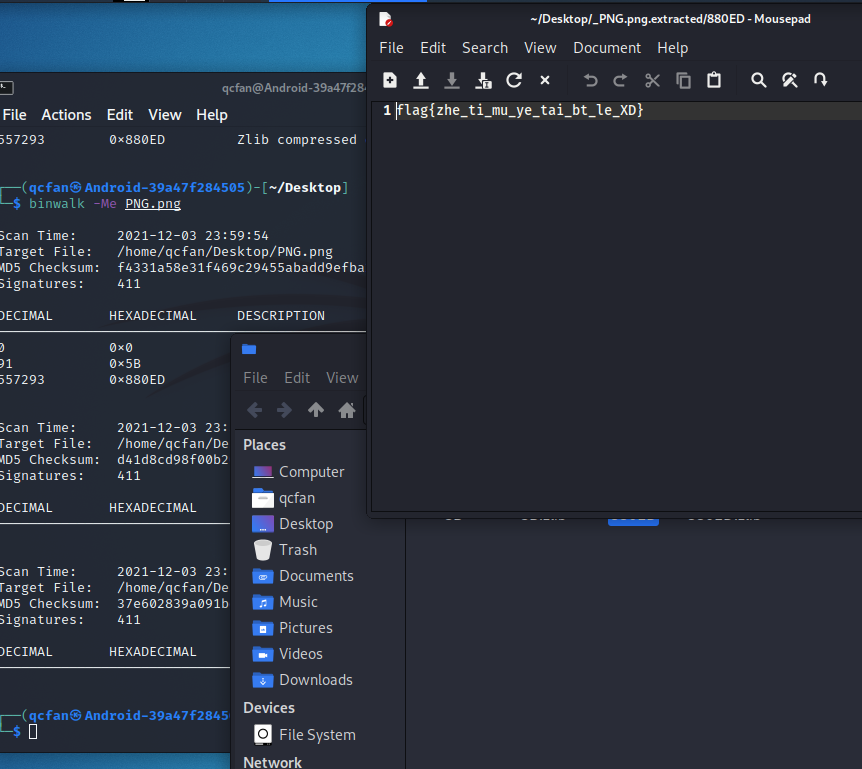Open Mousepad Document menu
This screenshot has width=862, height=769.
tap(607, 48)
